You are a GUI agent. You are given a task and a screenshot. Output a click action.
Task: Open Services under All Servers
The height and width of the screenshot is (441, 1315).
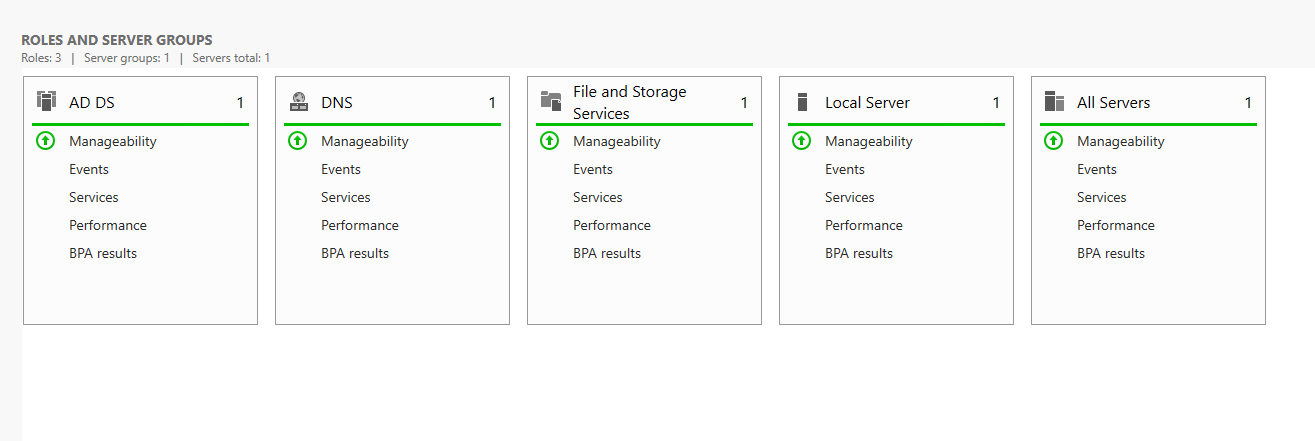coord(1102,197)
